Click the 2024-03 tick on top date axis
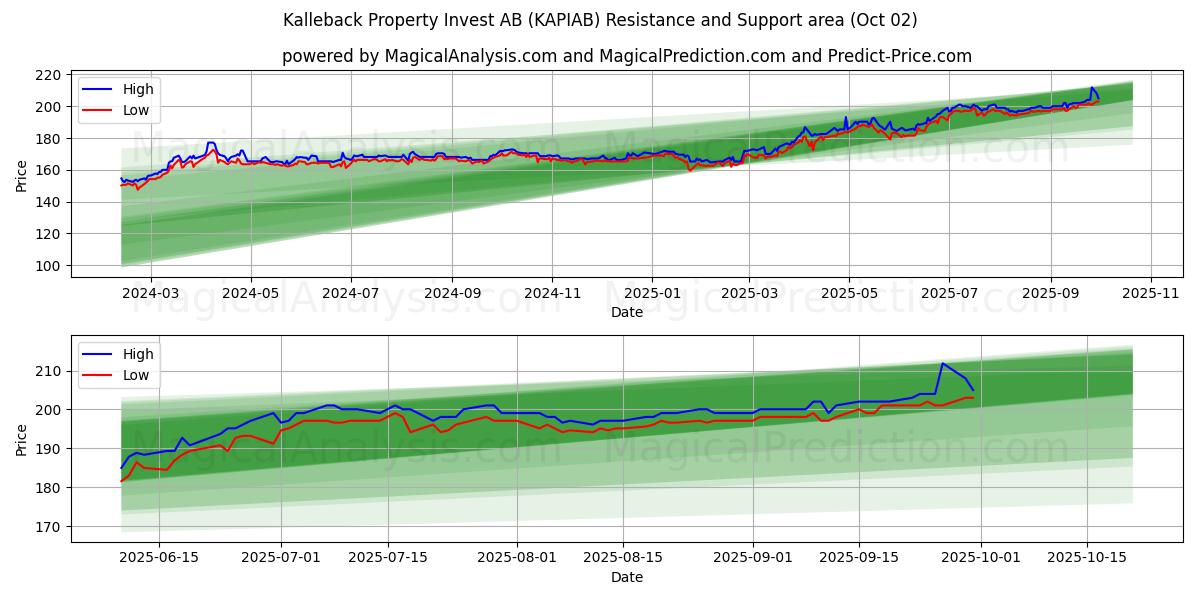Image resolution: width=1200 pixels, height=600 pixels. click(x=151, y=294)
